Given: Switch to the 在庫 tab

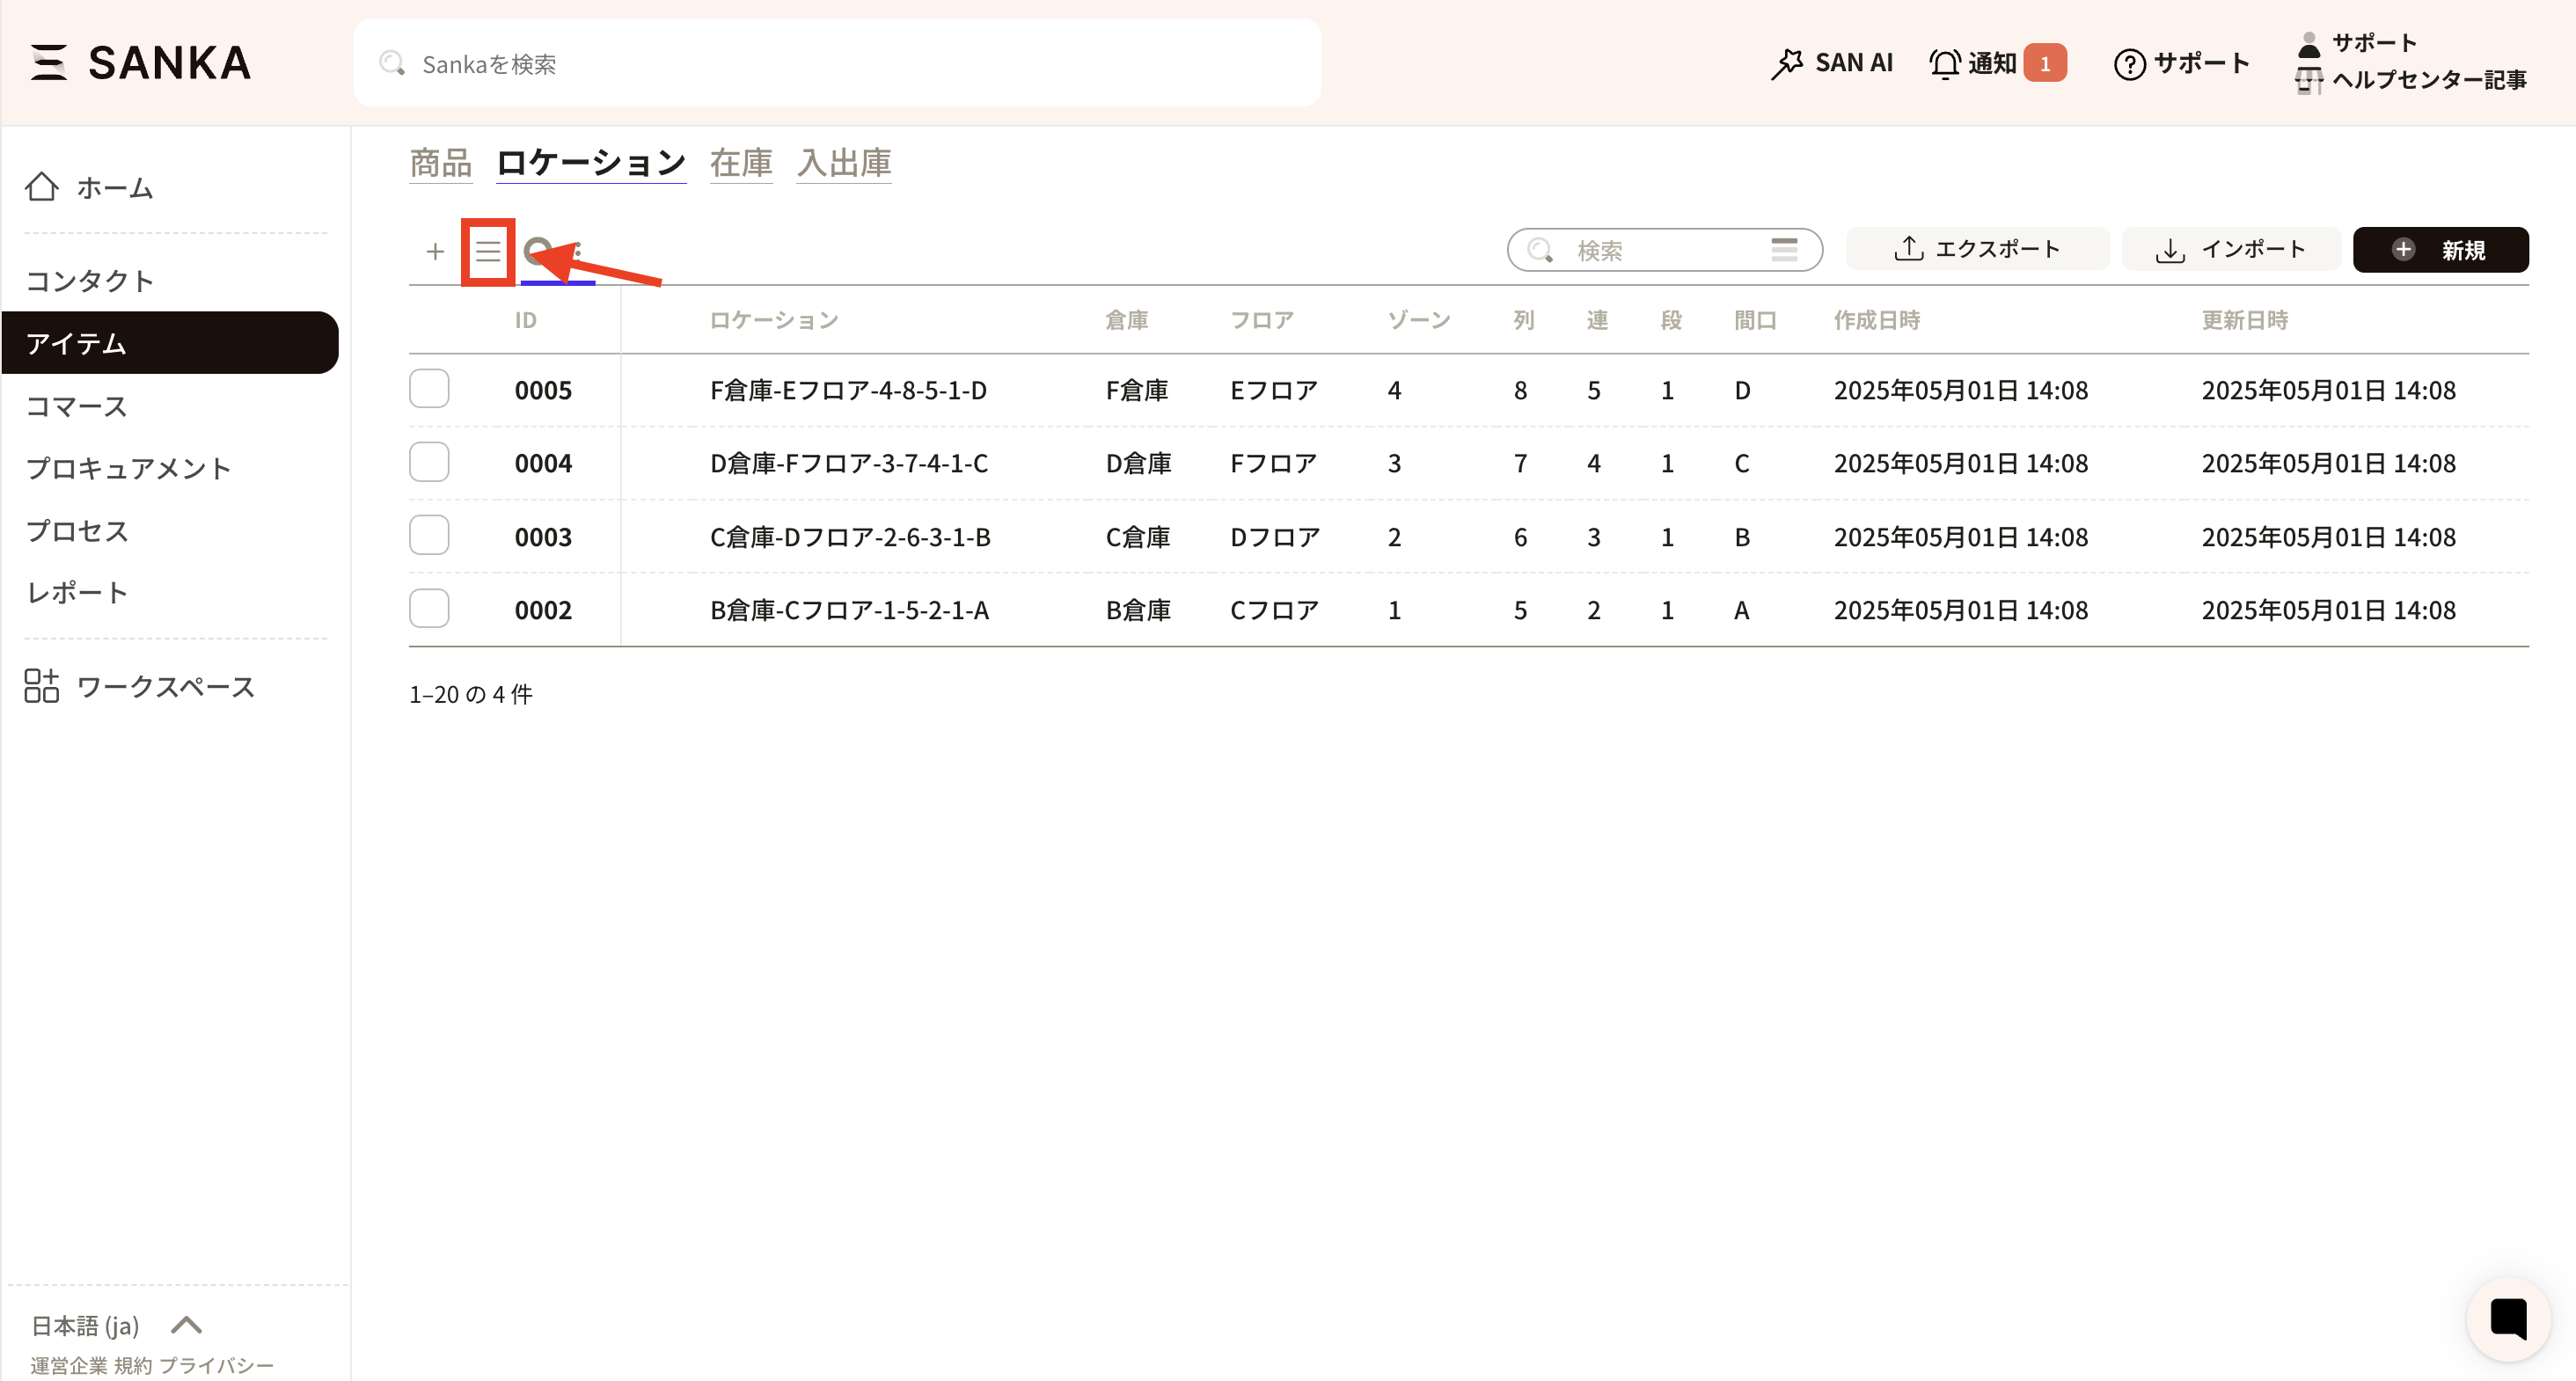Looking at the screenshot, I should click(741, 163).
